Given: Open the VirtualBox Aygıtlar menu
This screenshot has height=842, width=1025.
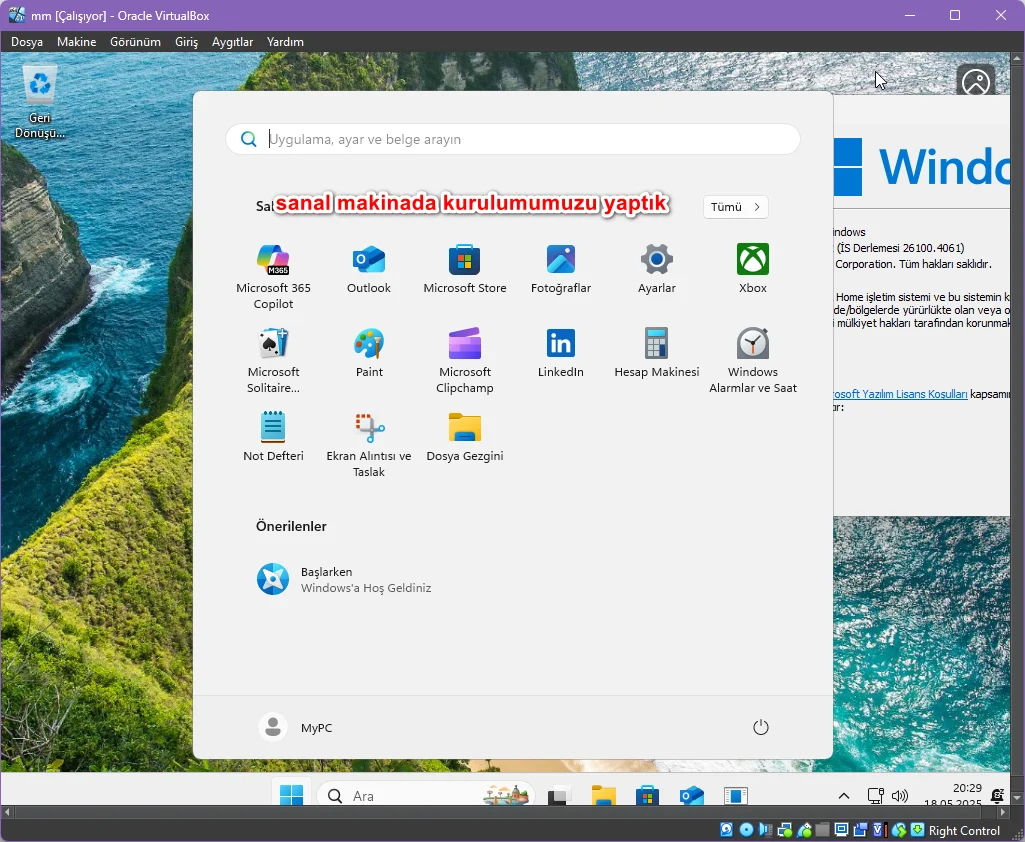Looking at the screenshot, I should click(x=232, y=42).
